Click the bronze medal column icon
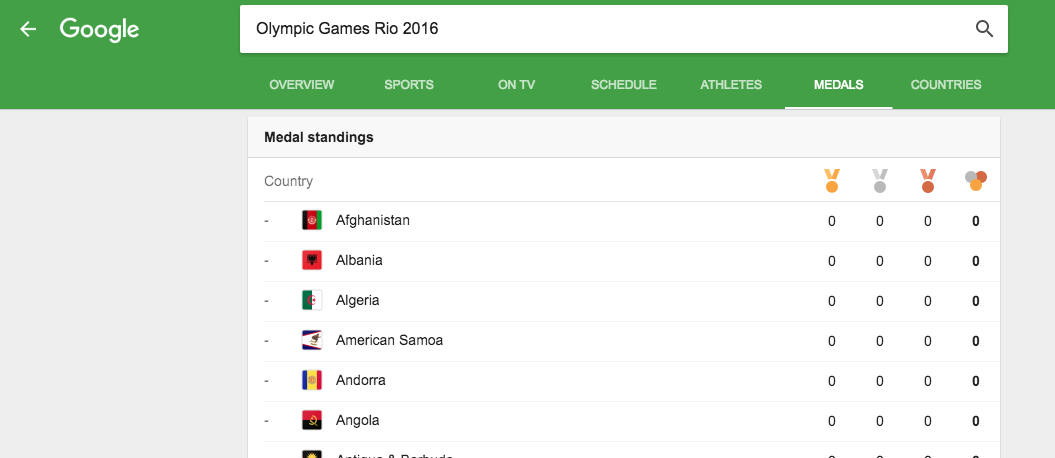 [x=928, y=181]
